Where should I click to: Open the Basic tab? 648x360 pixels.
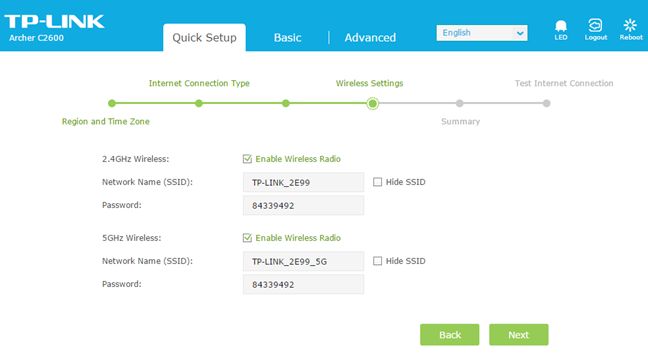coord(287,38)
